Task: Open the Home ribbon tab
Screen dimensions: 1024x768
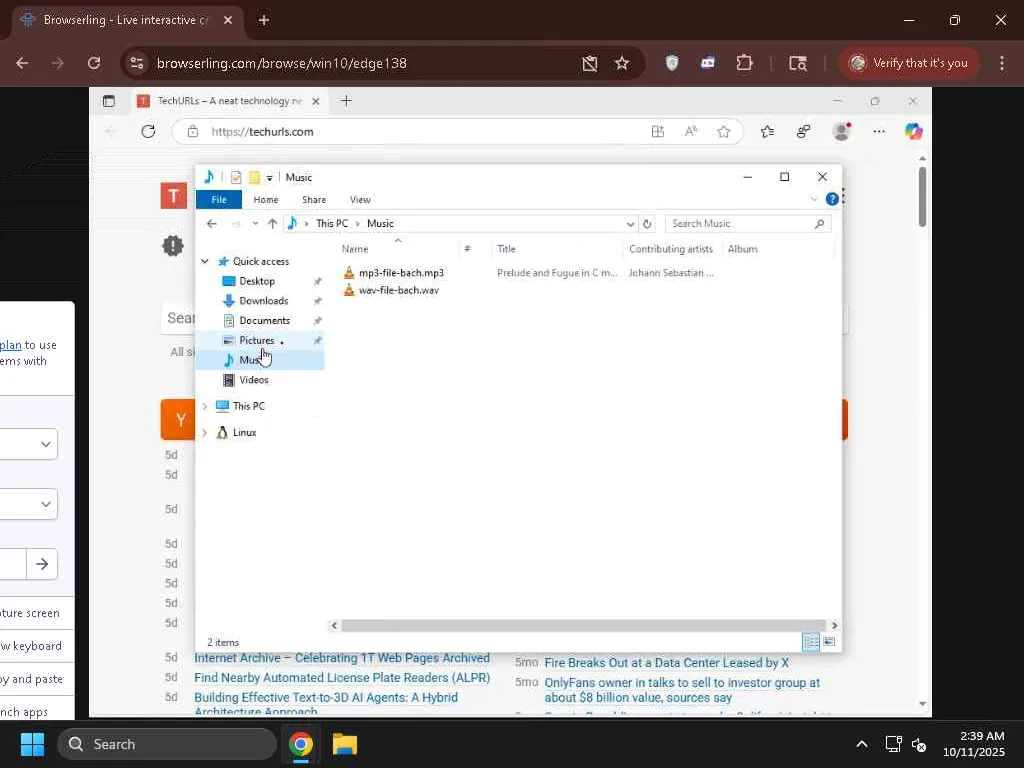Action: tap(266, 200)
